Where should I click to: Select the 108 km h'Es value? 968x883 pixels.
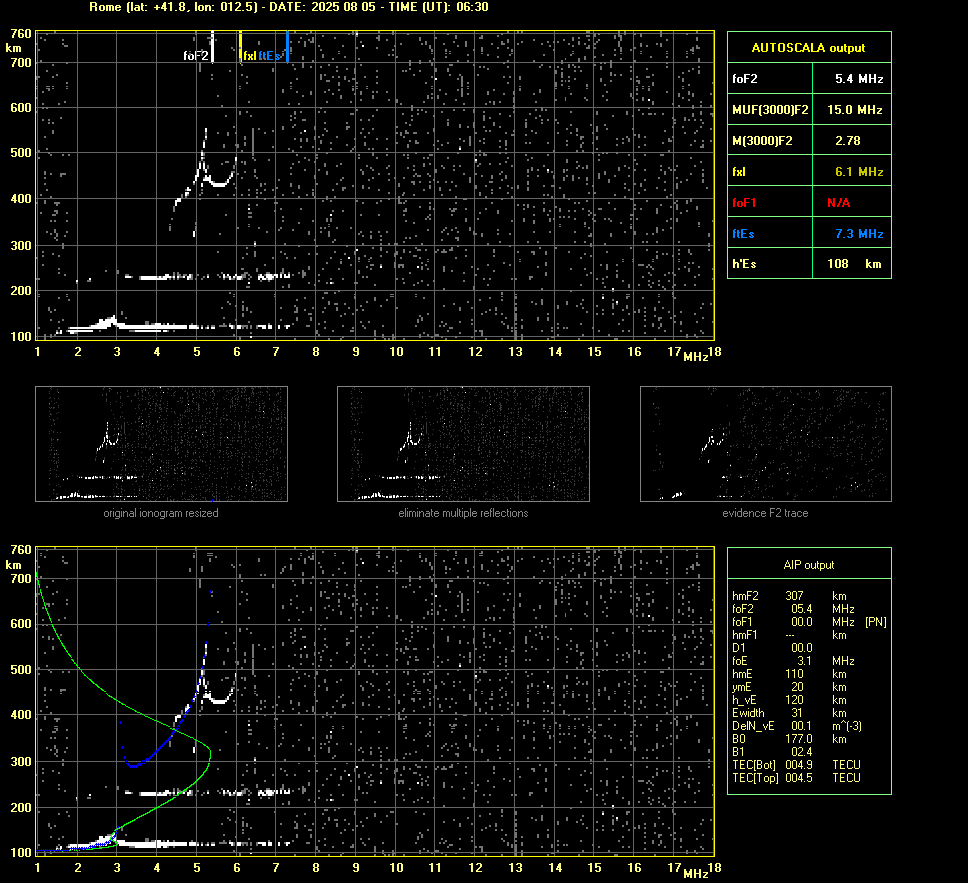tap(854, 264)
